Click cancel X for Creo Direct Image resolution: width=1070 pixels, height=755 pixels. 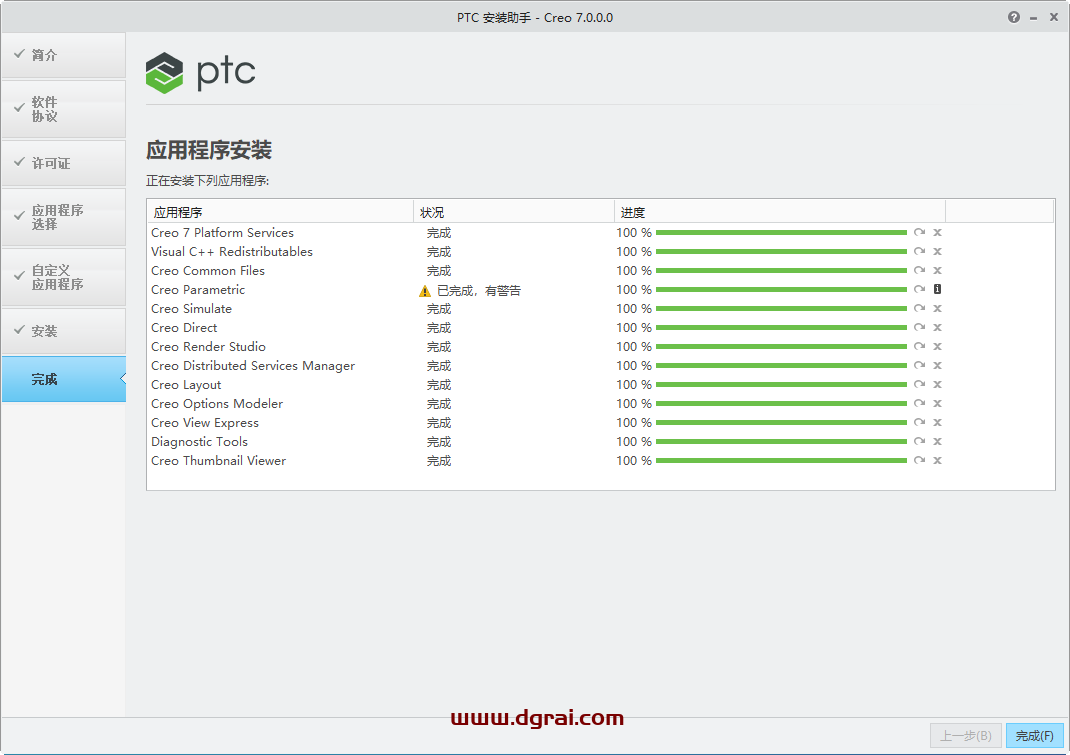click(x=938, y=328)
